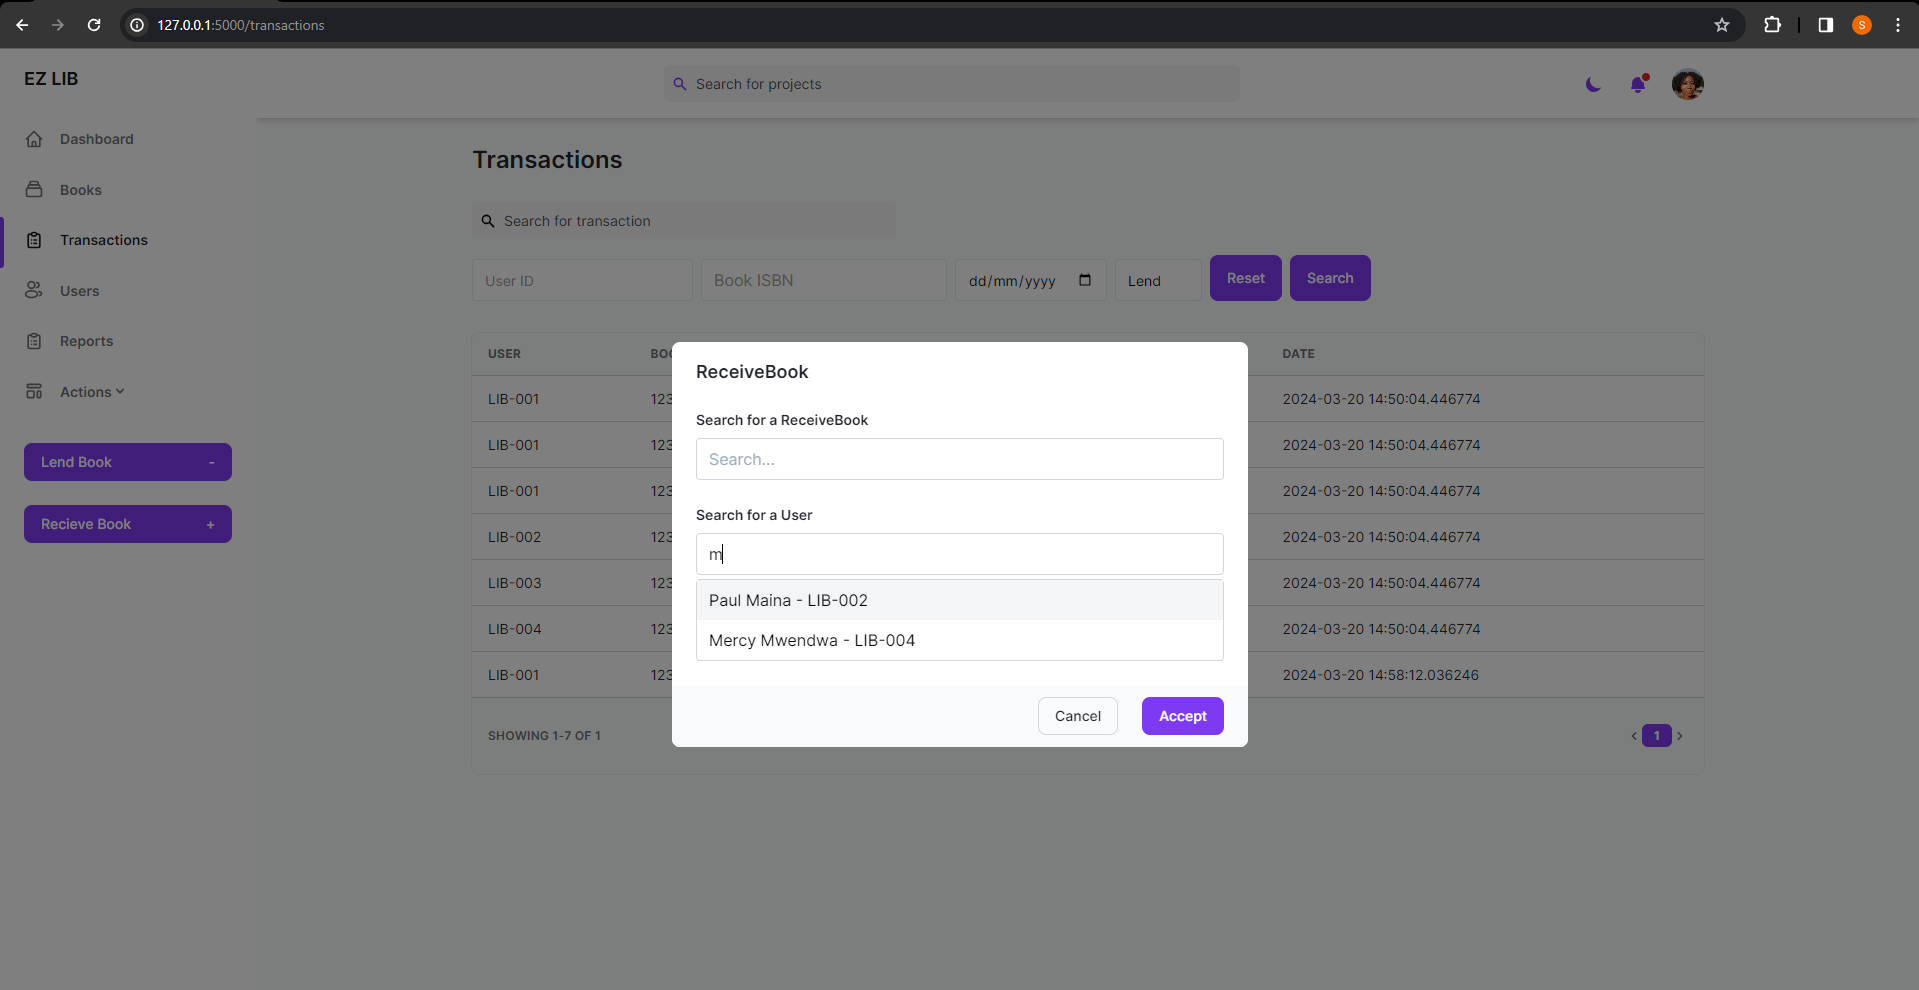Click the Reset filter button

pyautogui.click(x=1246, y=278)
